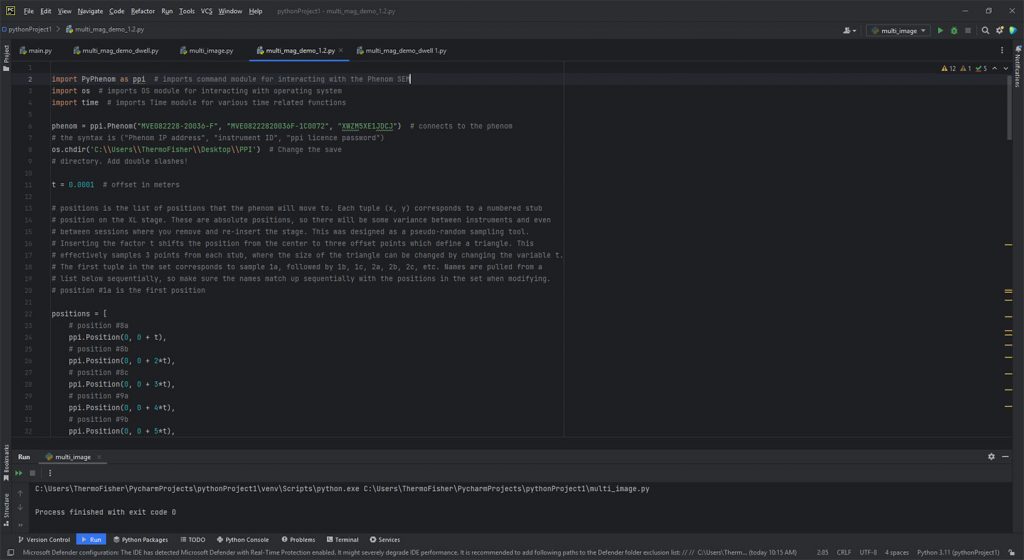Open the Refactor menu

pyautogui.click(x=142, y=11)
